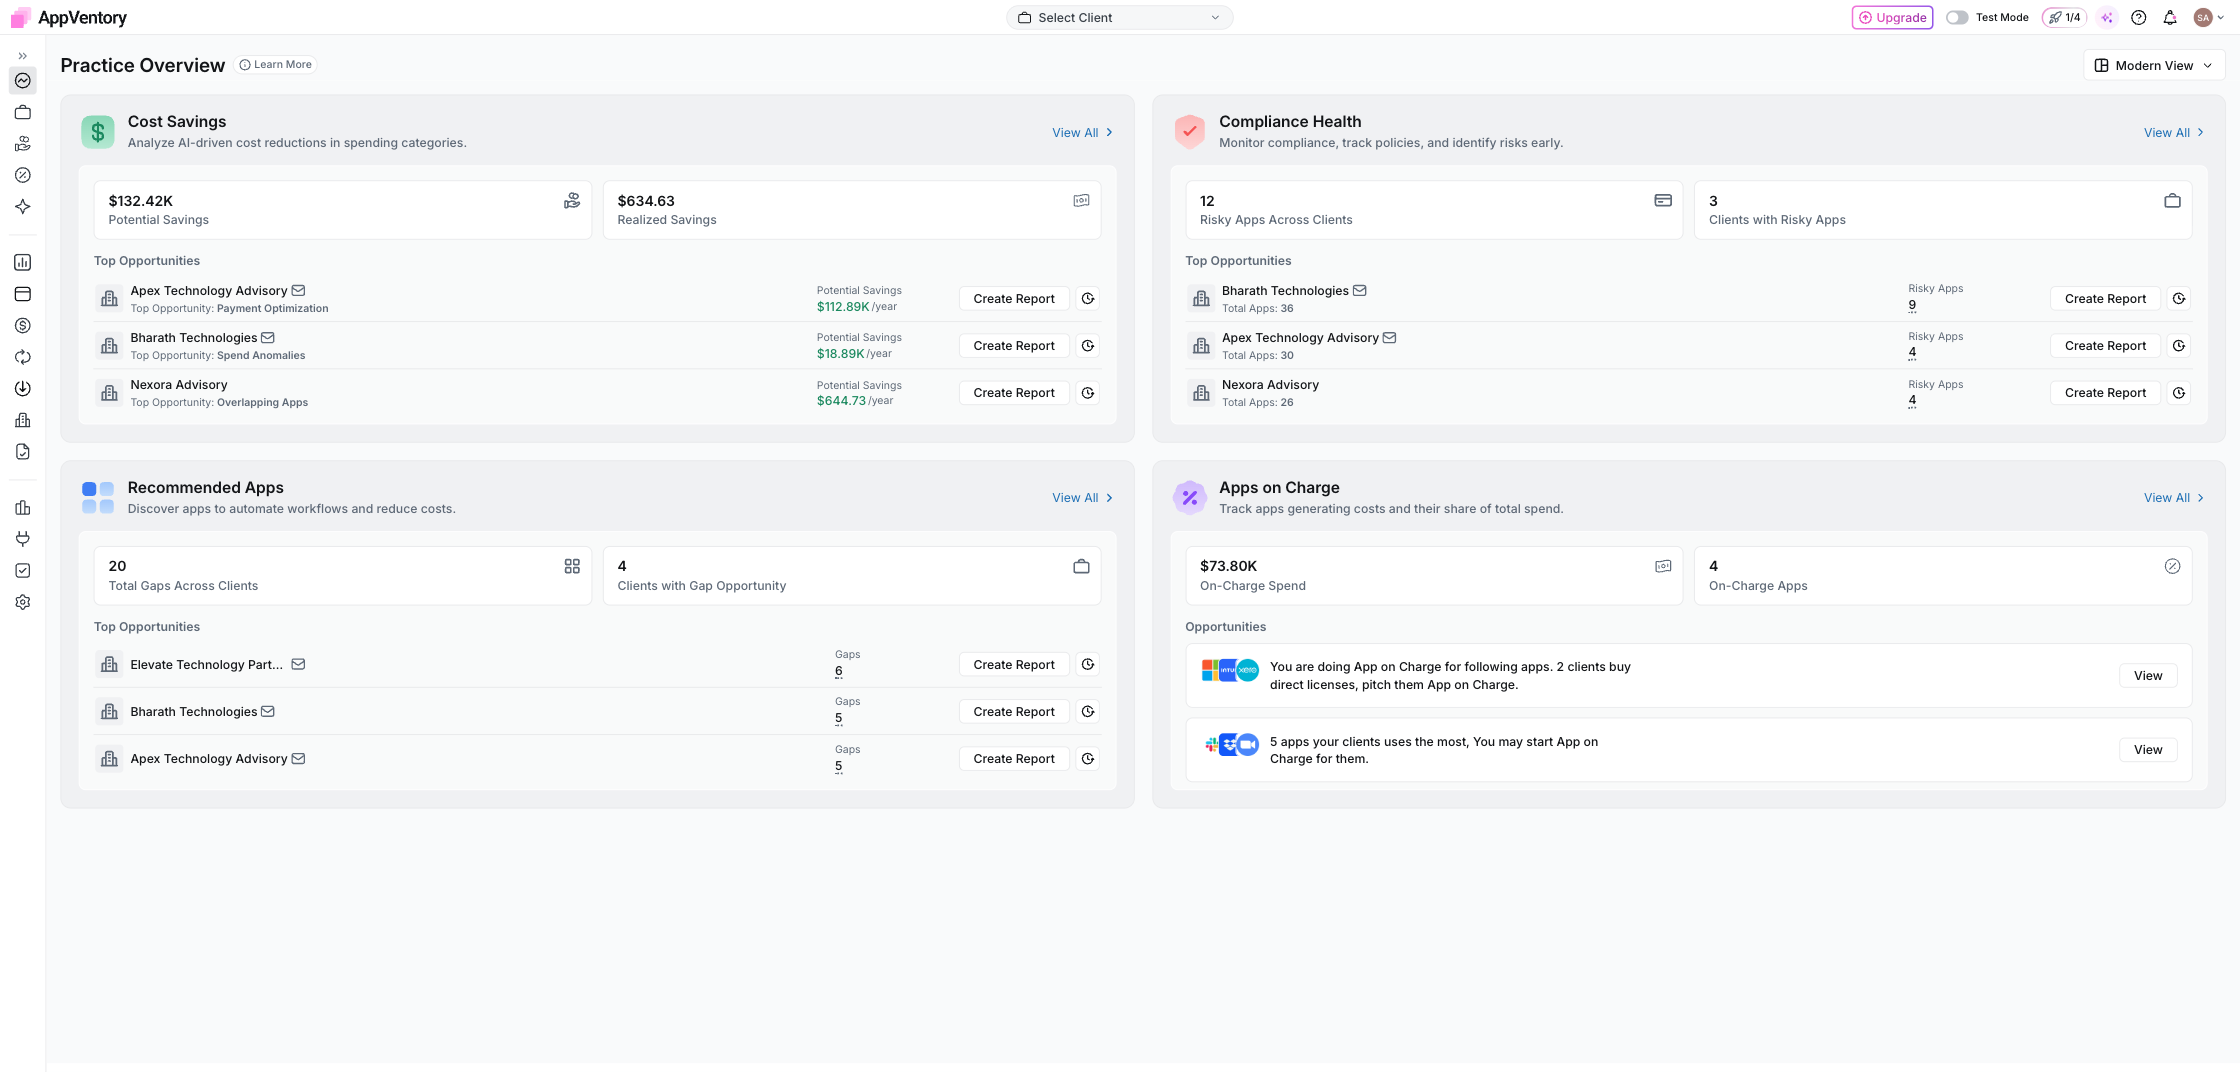The width and height of the screenshot is (2240, 1072).
Task: Click View for direct licenses App on Charge pitch
Action: point(2148,675)
